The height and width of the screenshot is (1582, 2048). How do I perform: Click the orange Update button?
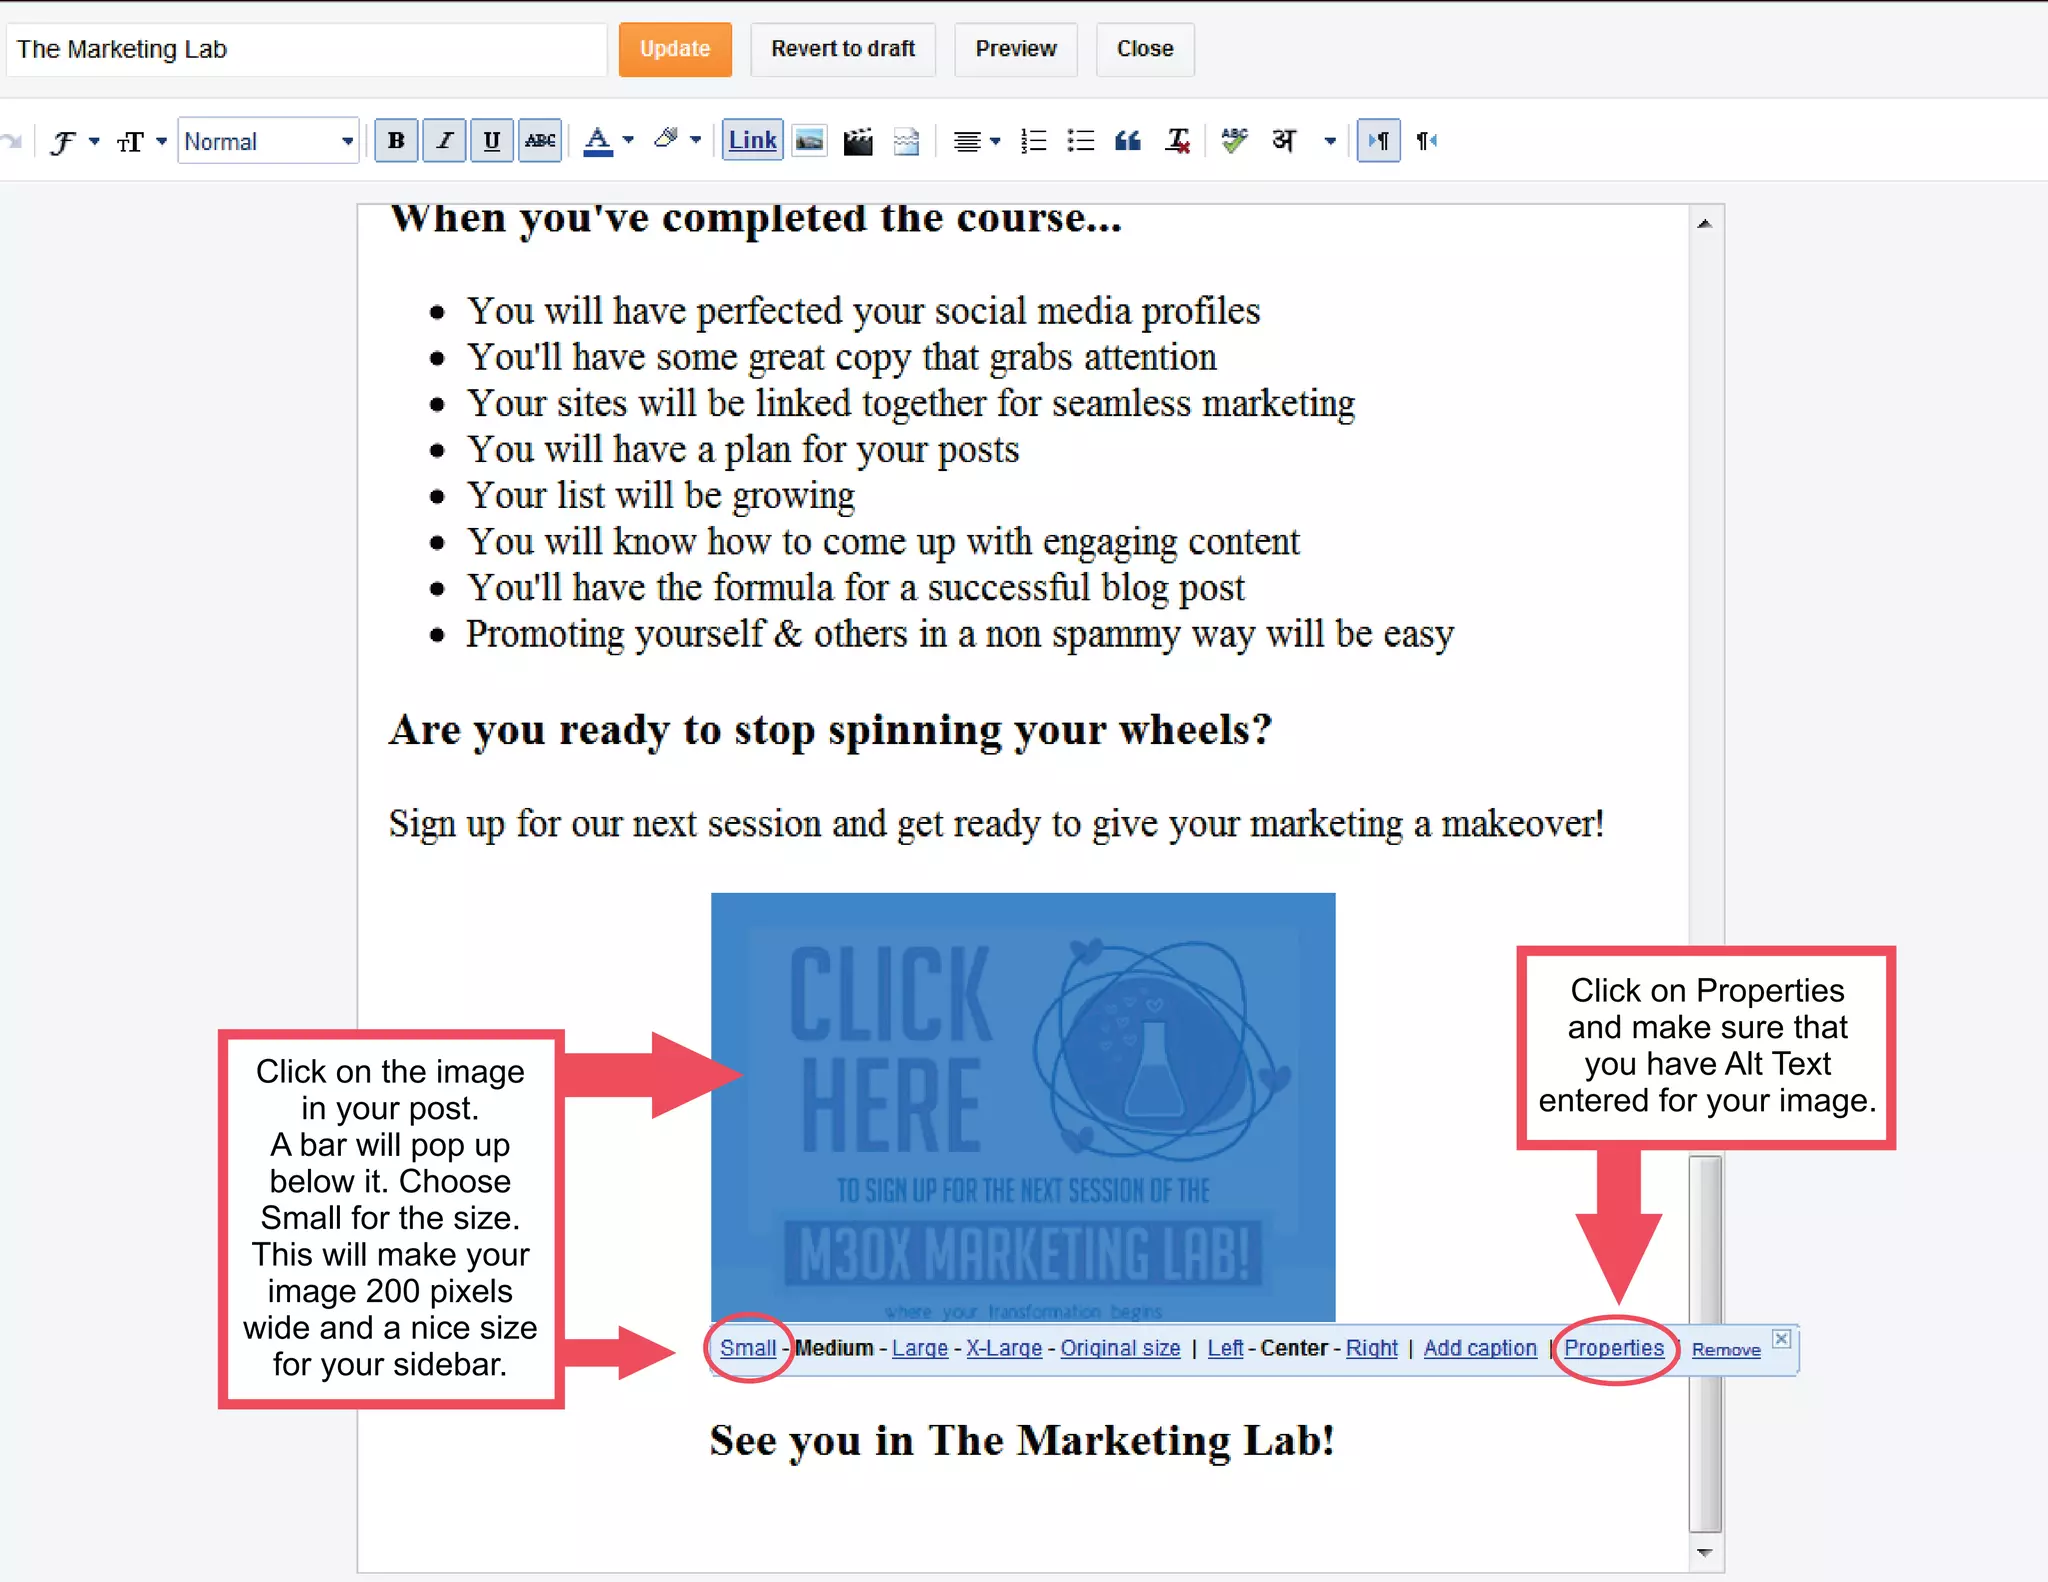tap(675, 49)
